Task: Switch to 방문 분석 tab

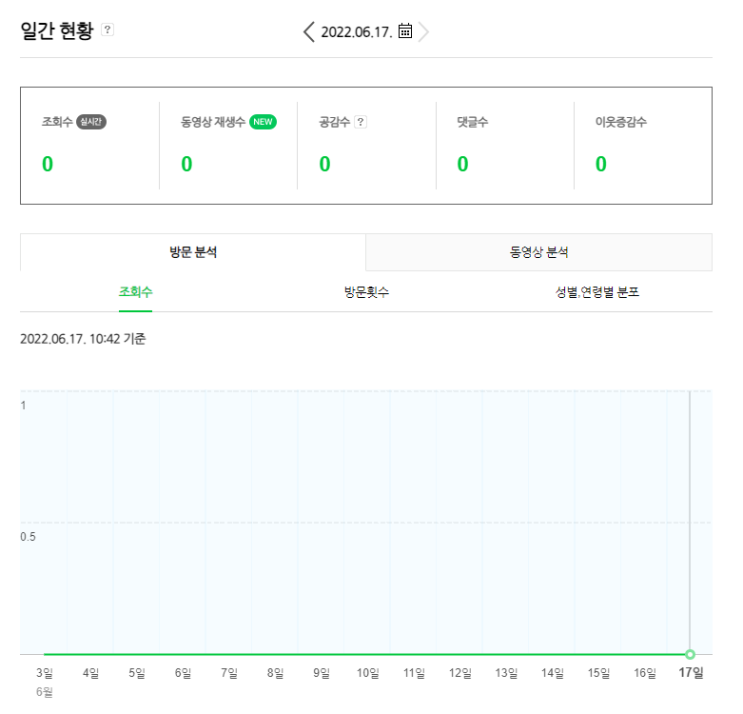Action: pyautogui.click(x=193, y=252)
